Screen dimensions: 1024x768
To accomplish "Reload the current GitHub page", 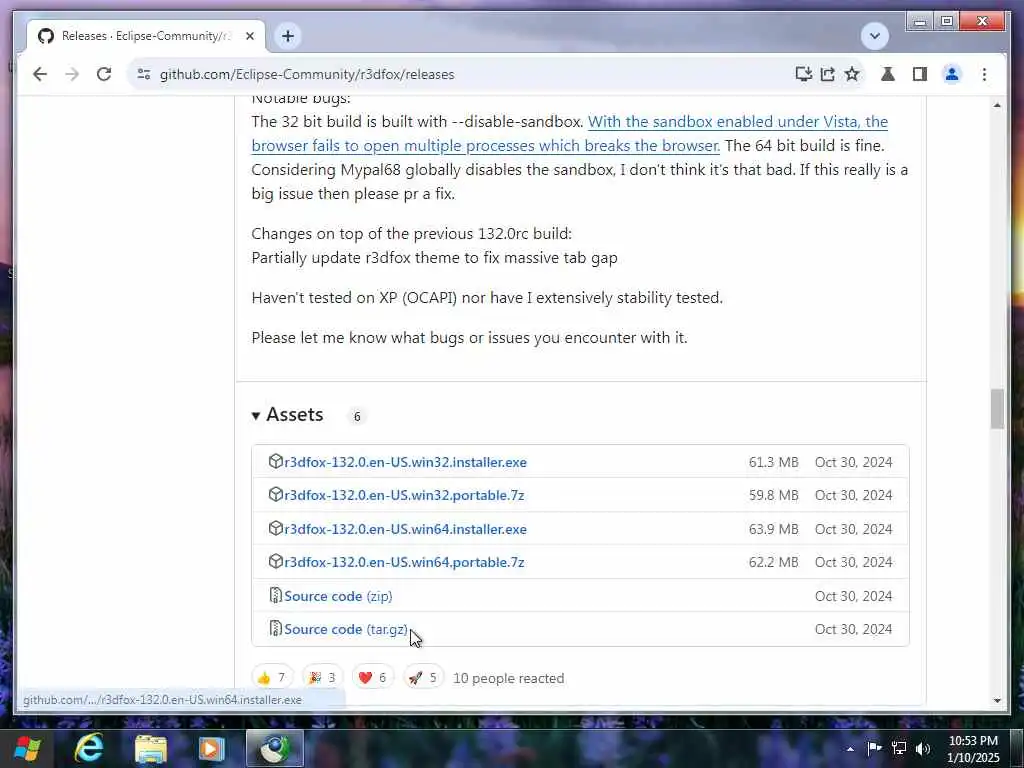I will 104,74.
